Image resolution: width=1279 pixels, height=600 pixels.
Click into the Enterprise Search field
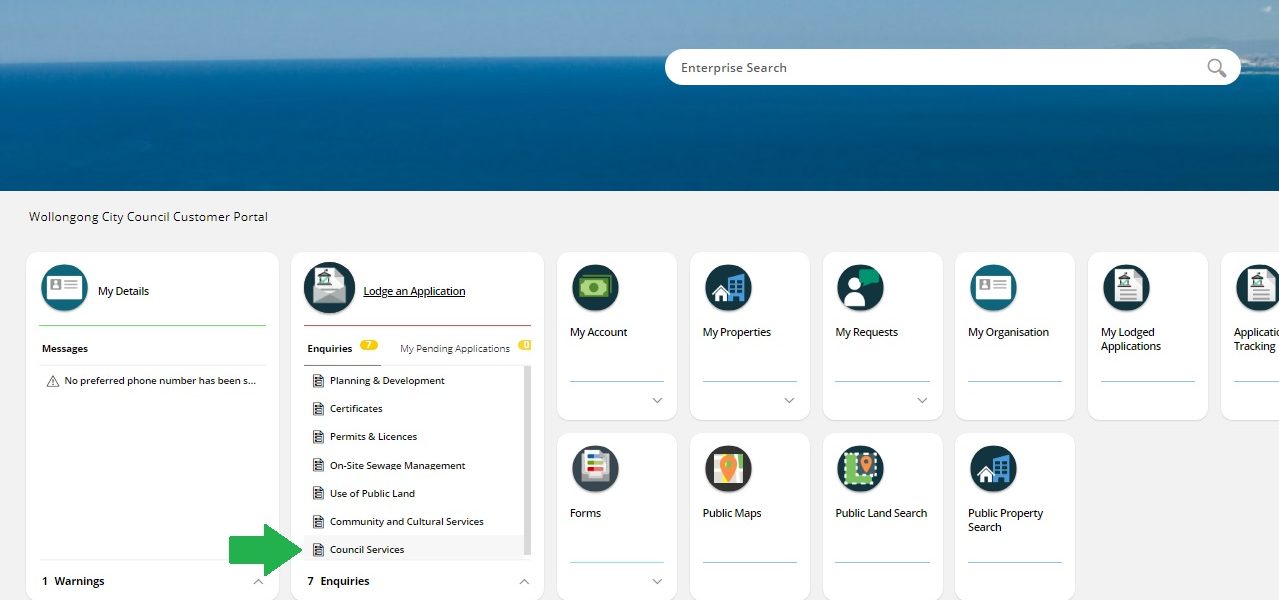[x=930, y=68]
